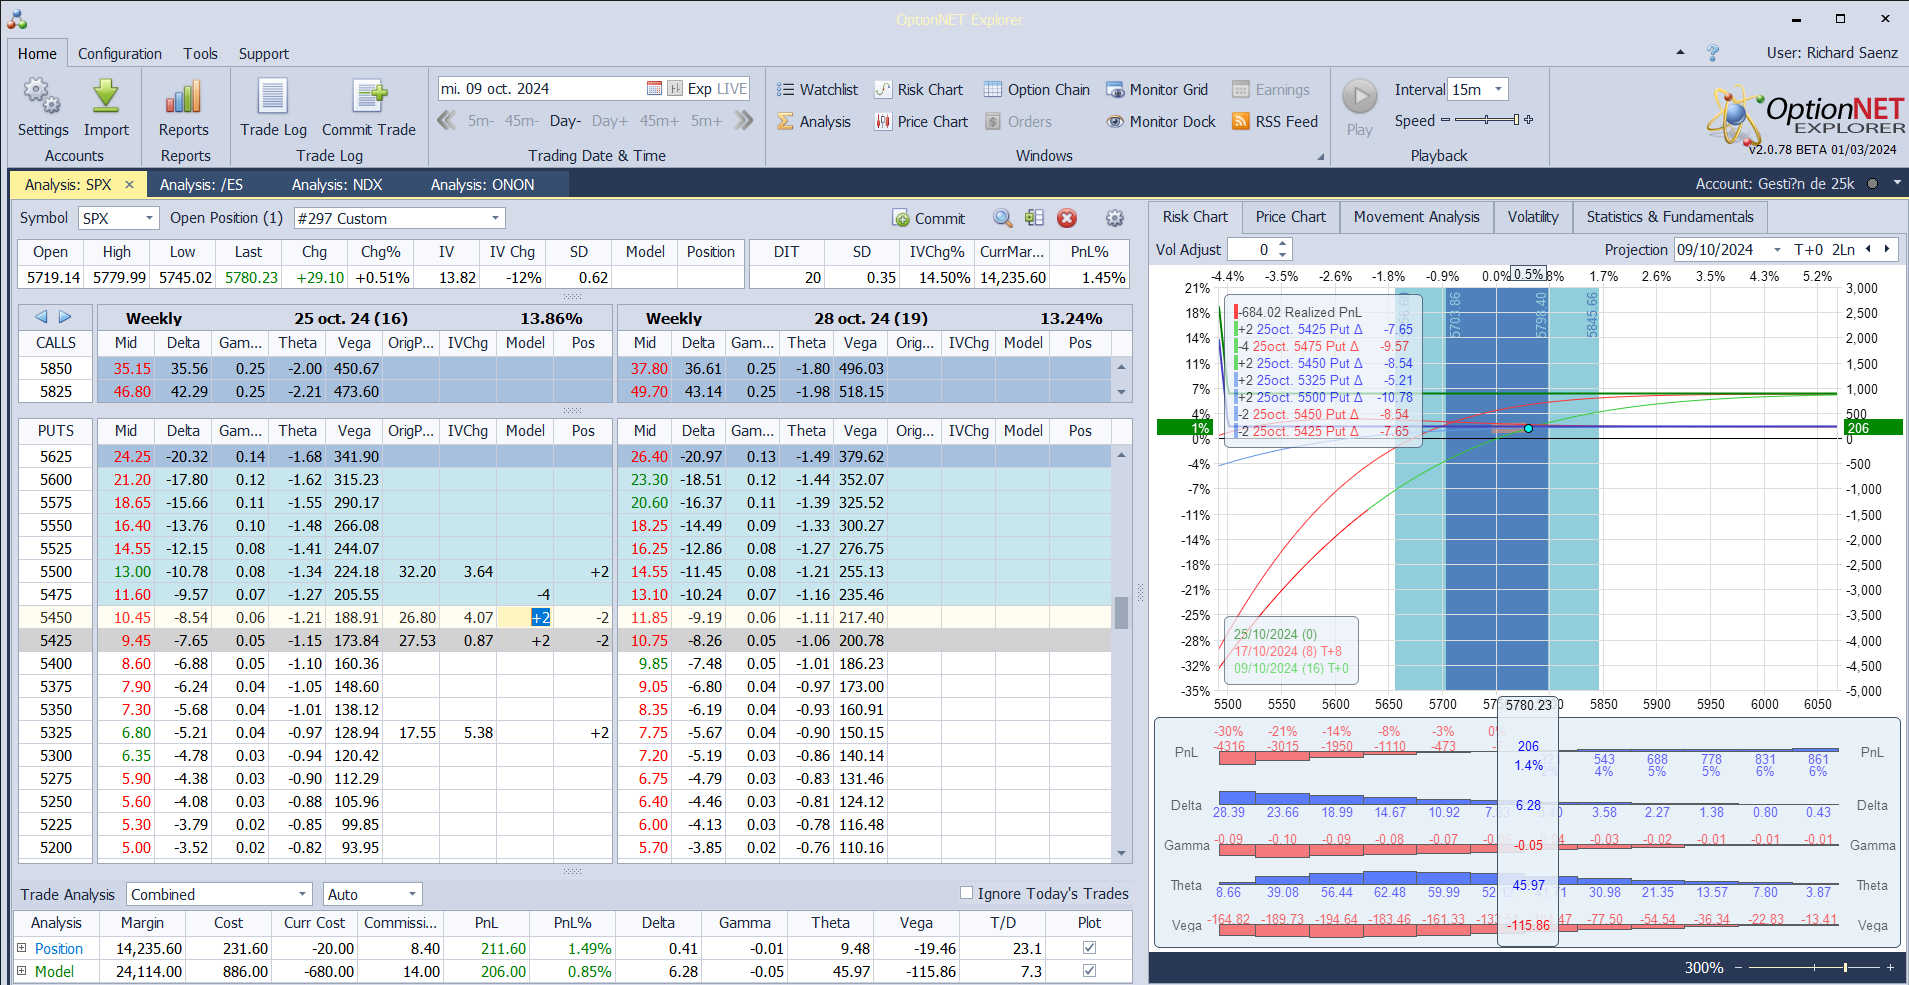Expand the Position analysis row
Image resolution: width=1909 pixels, height=985 pixels.
coord(21,947)
